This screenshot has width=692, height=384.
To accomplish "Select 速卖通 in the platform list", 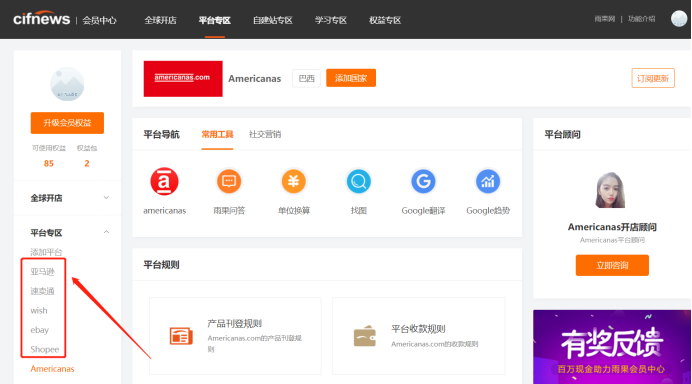I will [x=42, y=291].
